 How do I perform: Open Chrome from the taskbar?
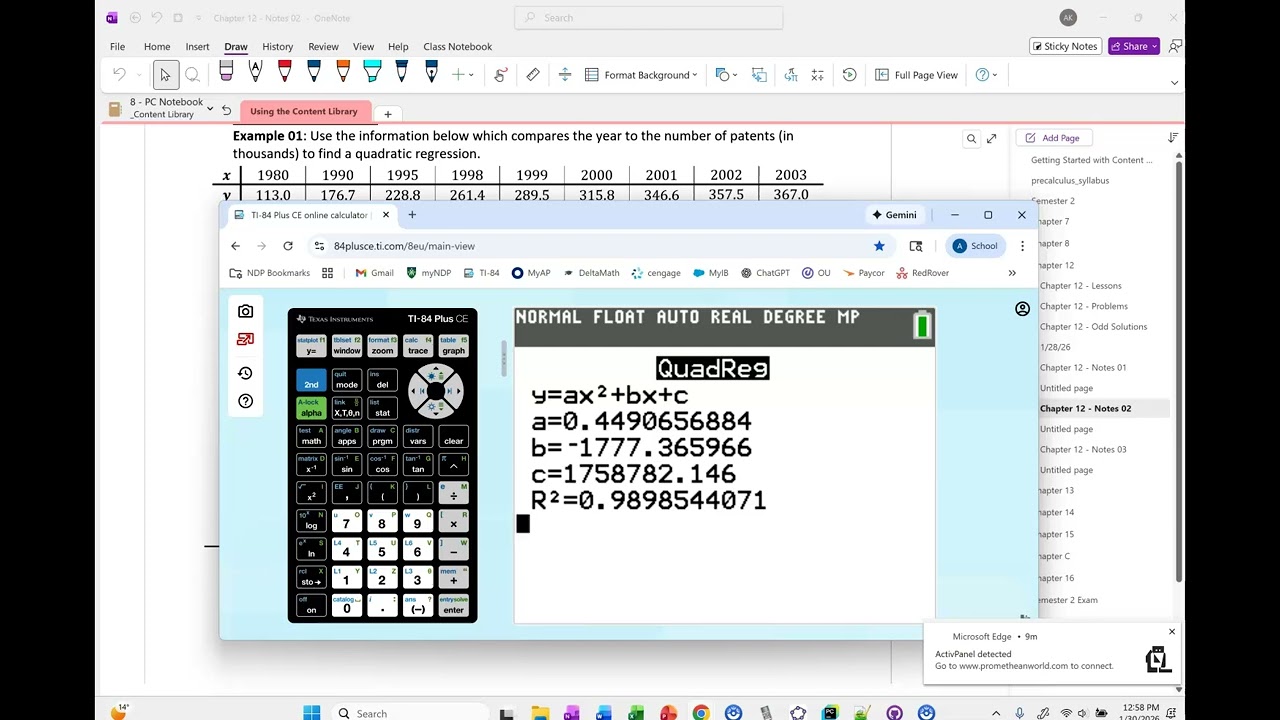[x=701, y=713]
